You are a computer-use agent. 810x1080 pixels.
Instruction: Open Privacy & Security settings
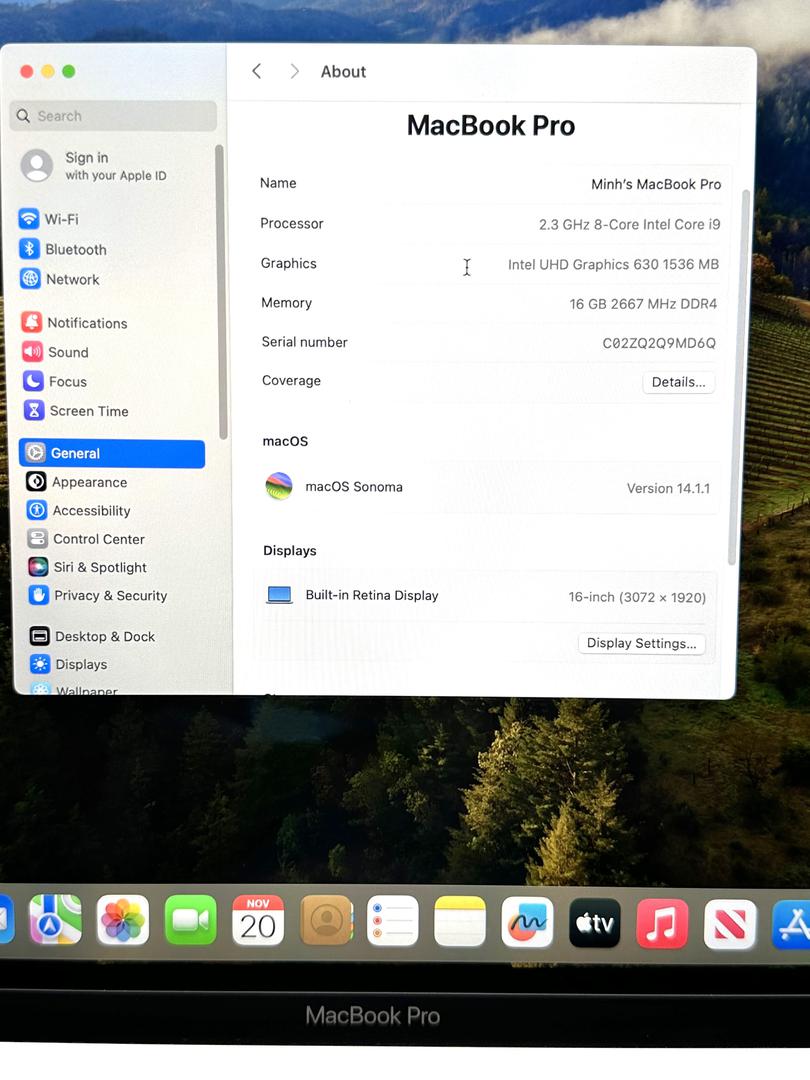pos(98,595)
